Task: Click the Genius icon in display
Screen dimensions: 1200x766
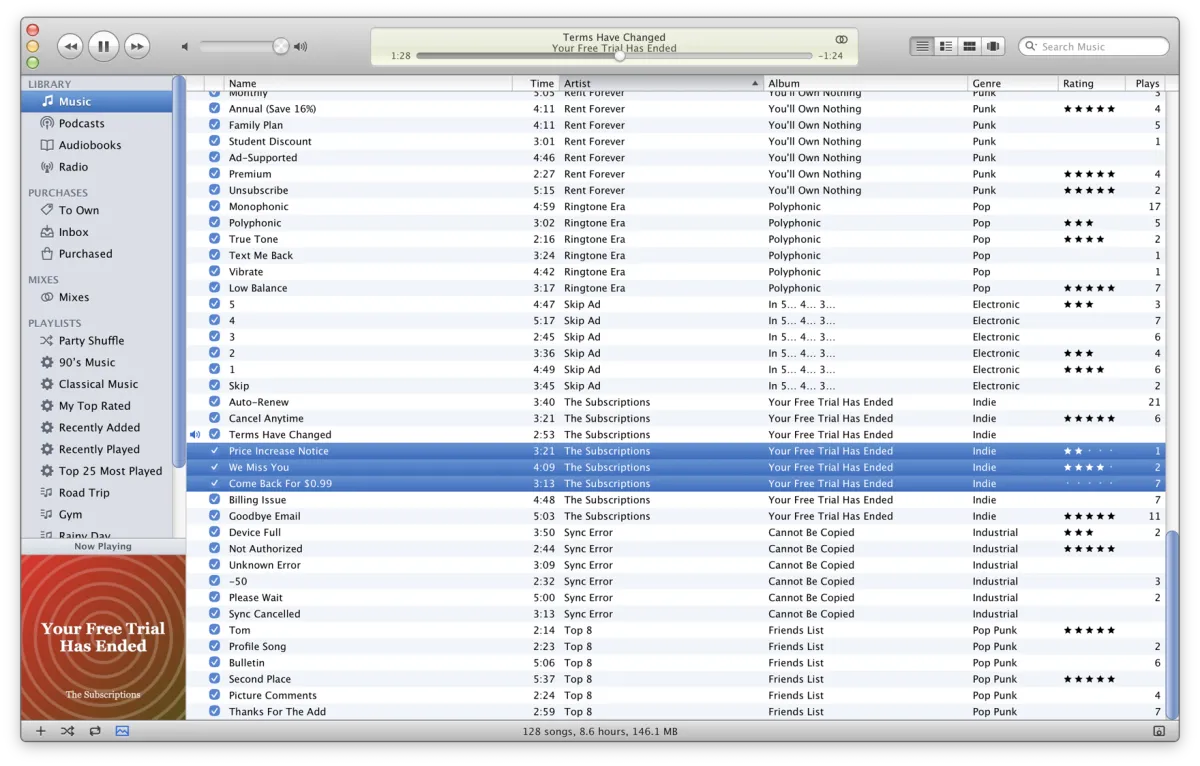Action: 841,39
